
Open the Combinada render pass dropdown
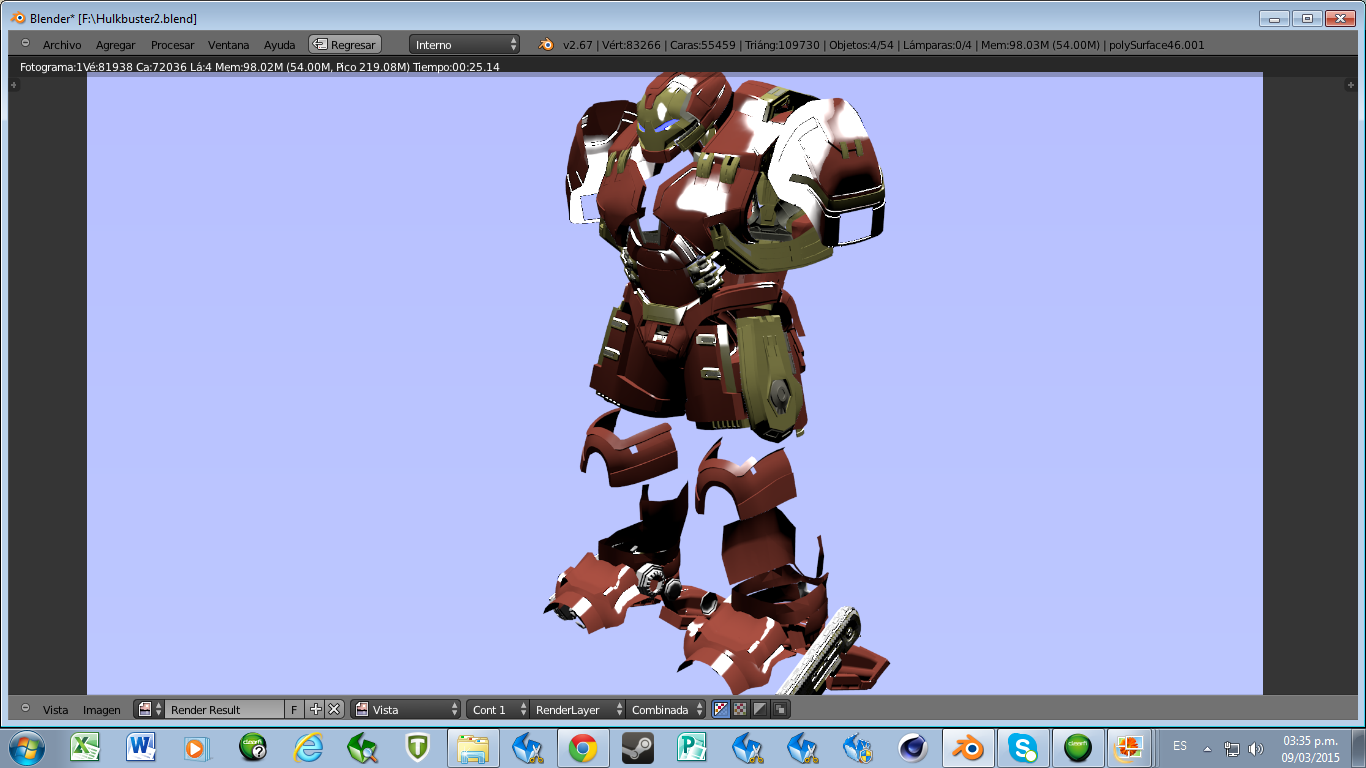tap(665, 709)
